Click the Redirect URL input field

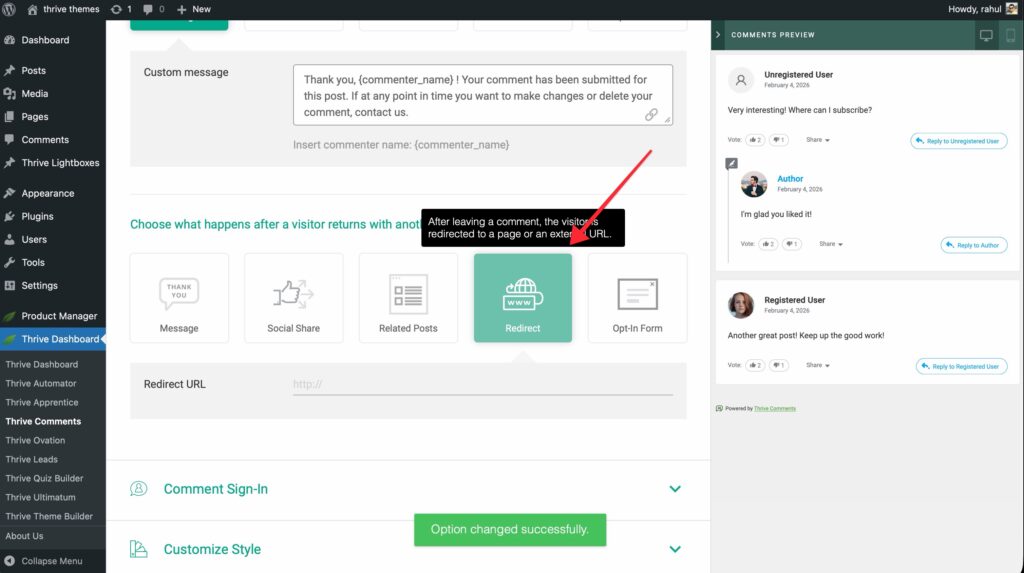(x=482, y=384)
